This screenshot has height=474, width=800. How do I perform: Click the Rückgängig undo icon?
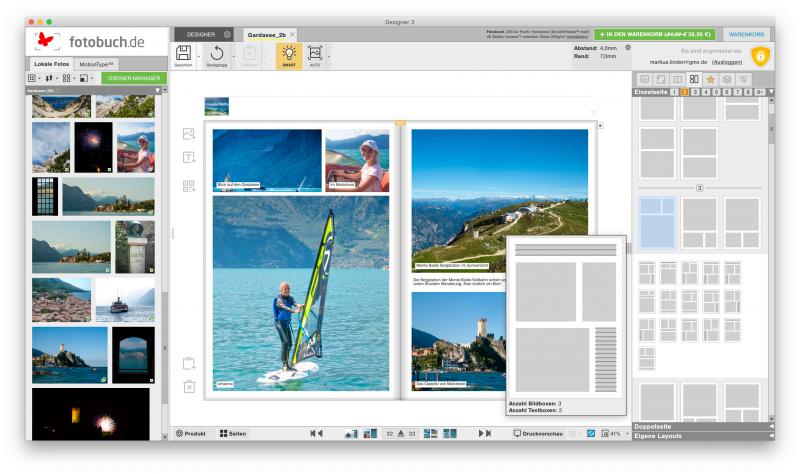pos(216,54)
